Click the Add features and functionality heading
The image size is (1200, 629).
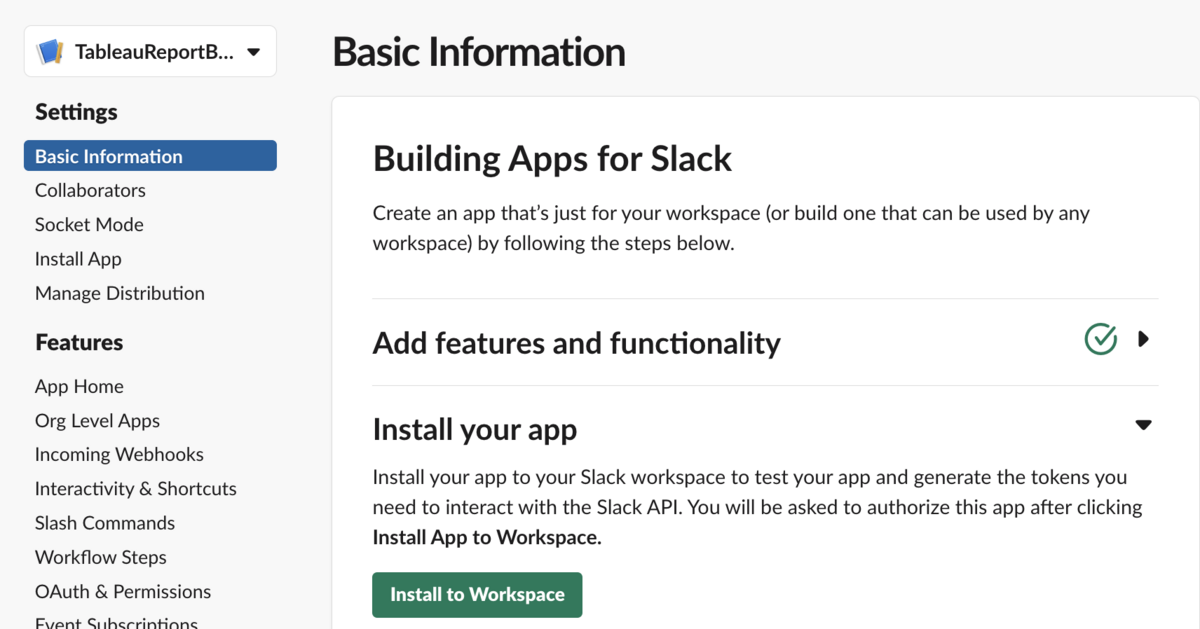[x=576, y=343]
